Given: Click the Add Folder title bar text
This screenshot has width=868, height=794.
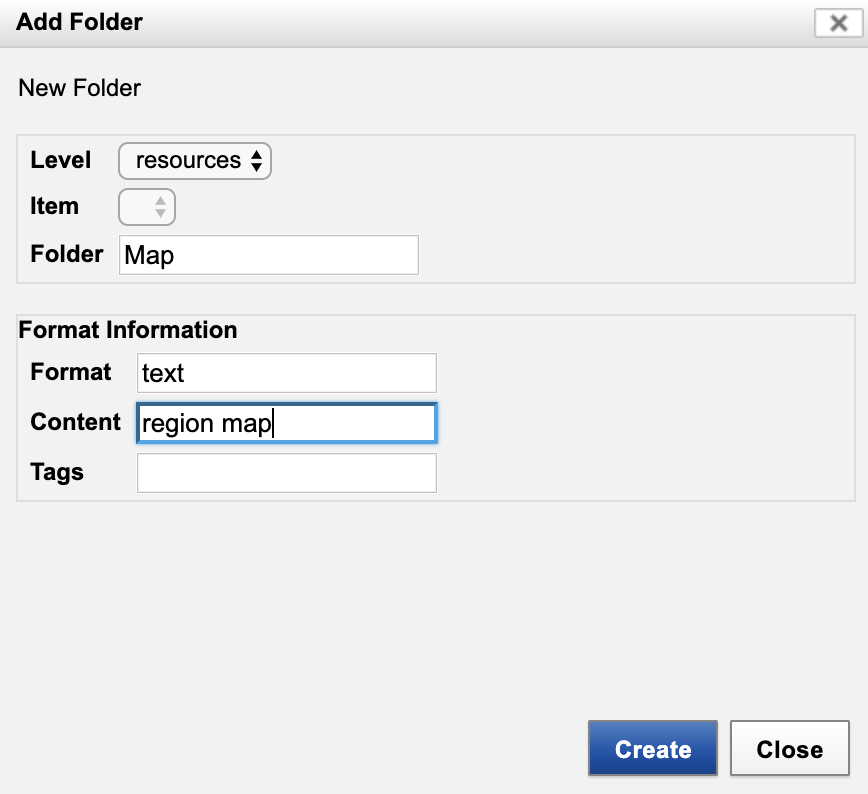Looking at the screenshot, I should tap(80, 22).
